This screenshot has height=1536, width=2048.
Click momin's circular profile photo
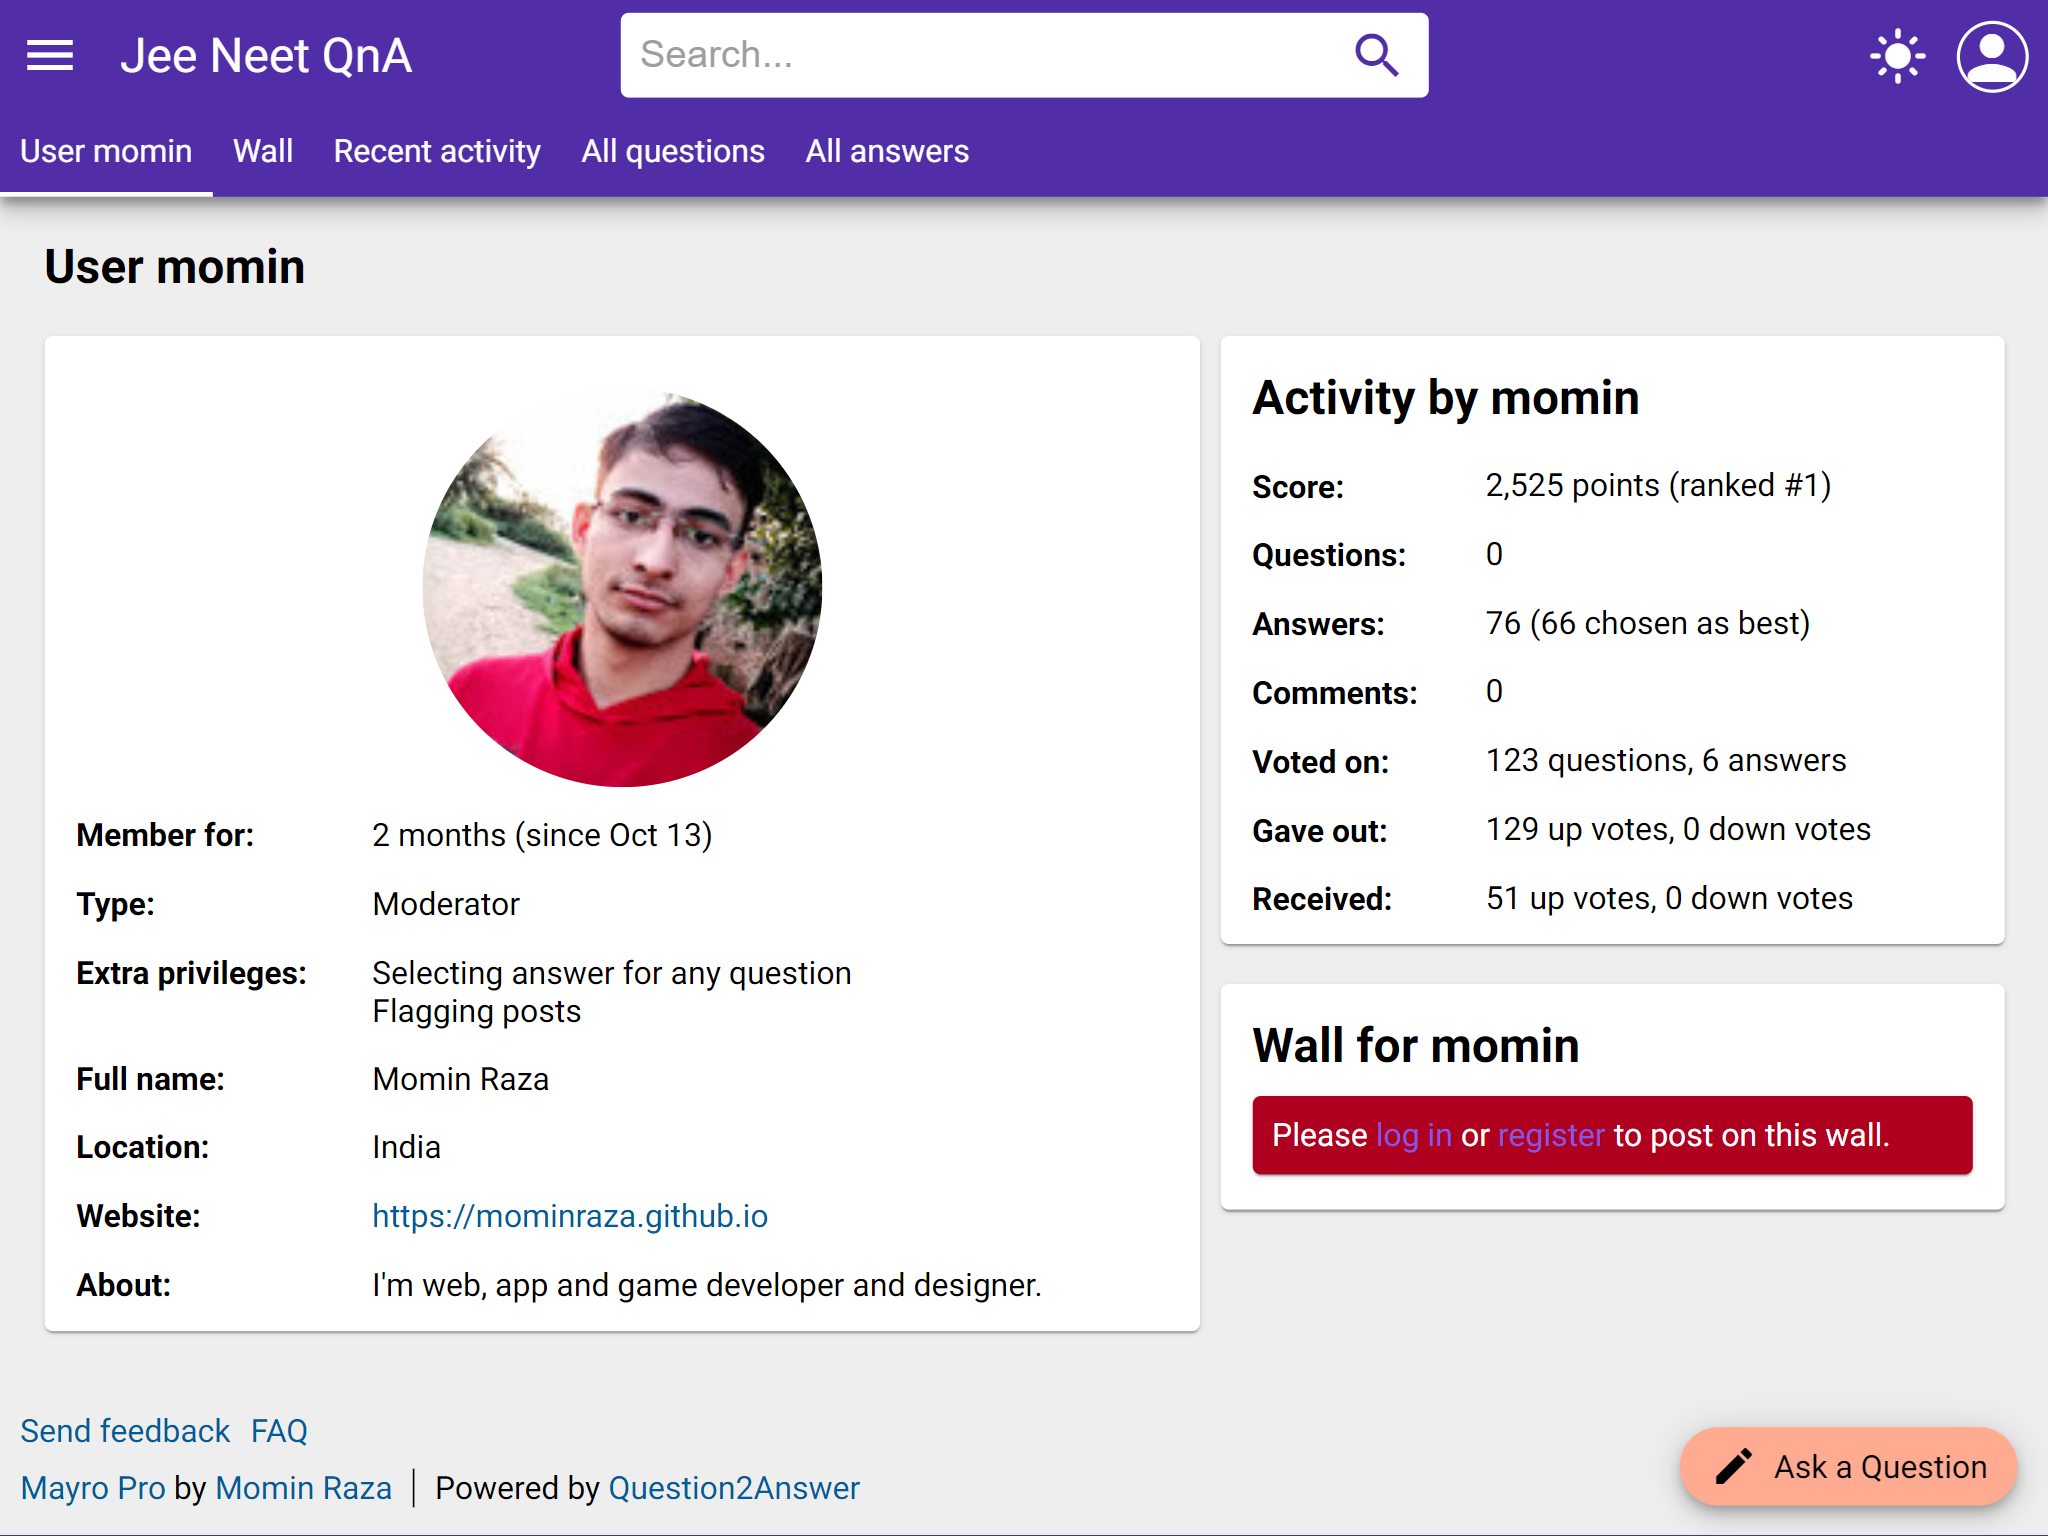coord(622,587)
